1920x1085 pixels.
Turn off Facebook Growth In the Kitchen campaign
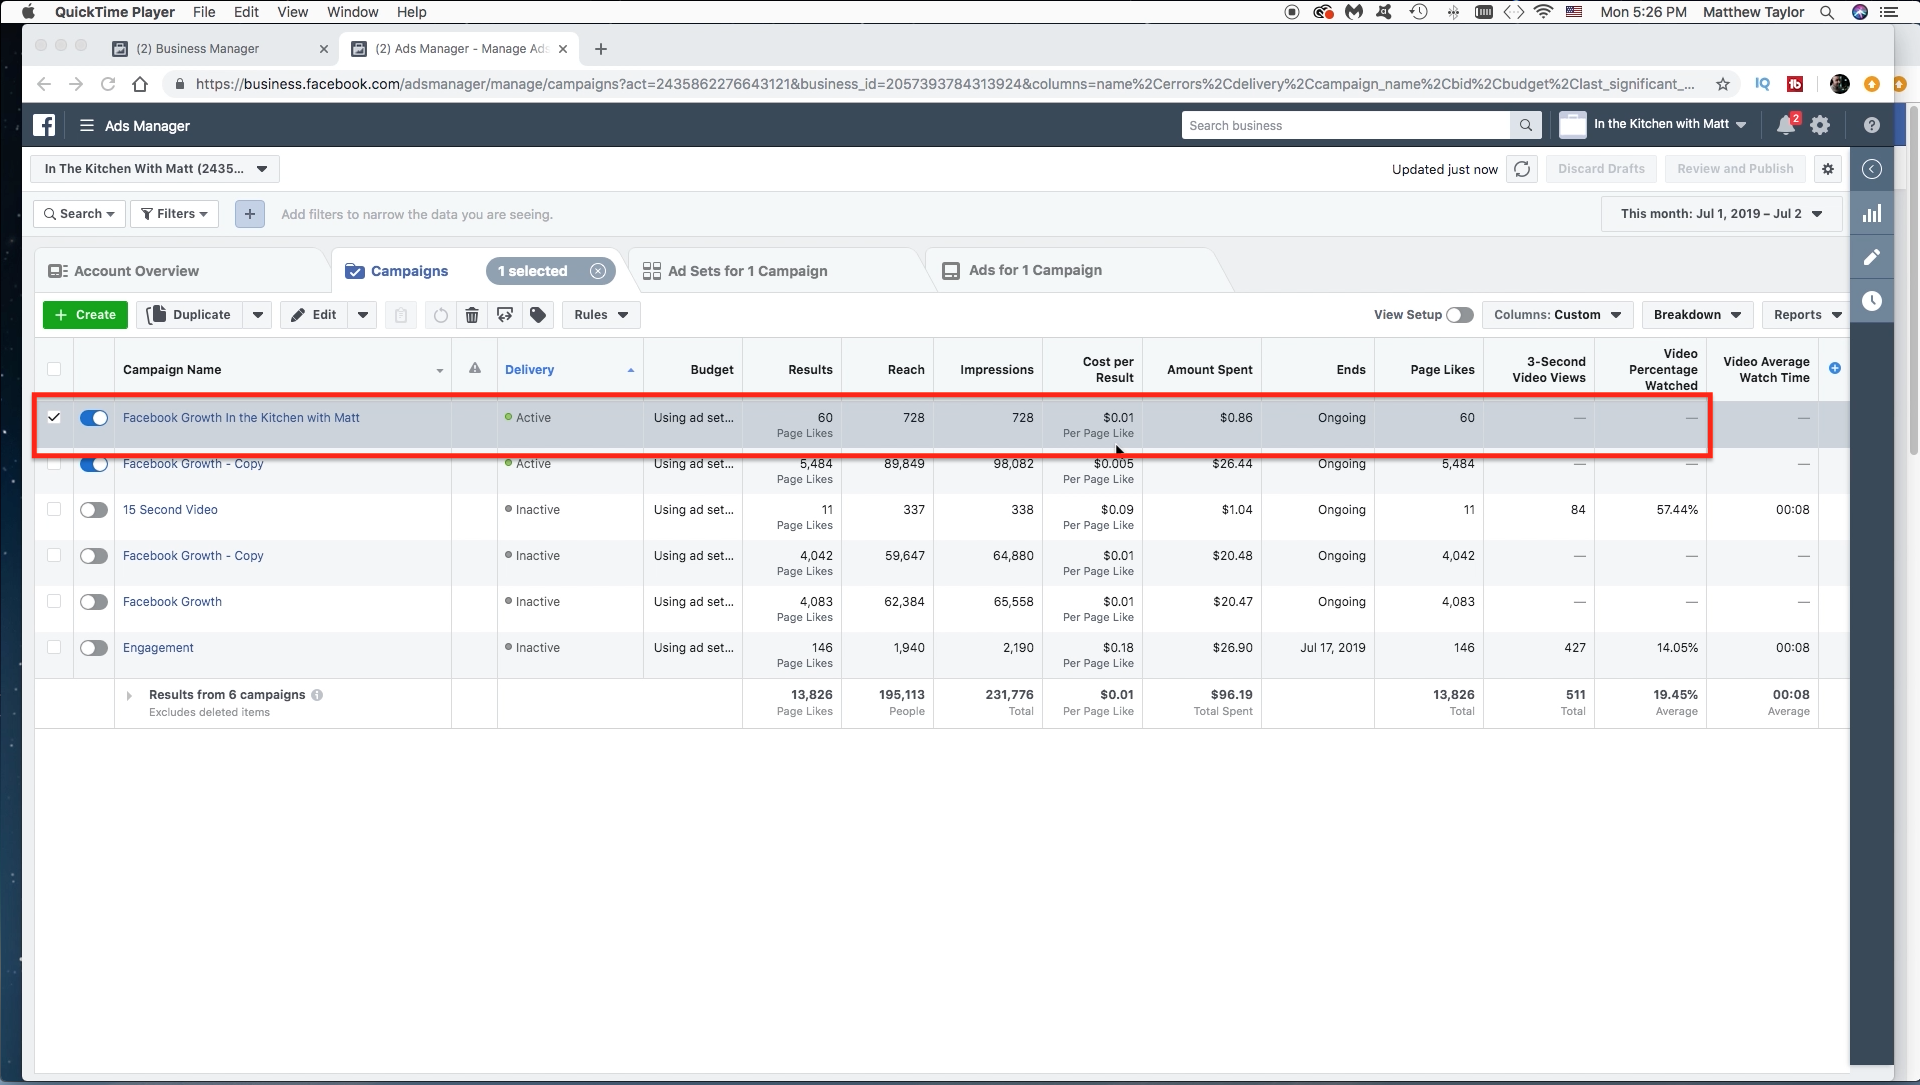tap(94, 418)
